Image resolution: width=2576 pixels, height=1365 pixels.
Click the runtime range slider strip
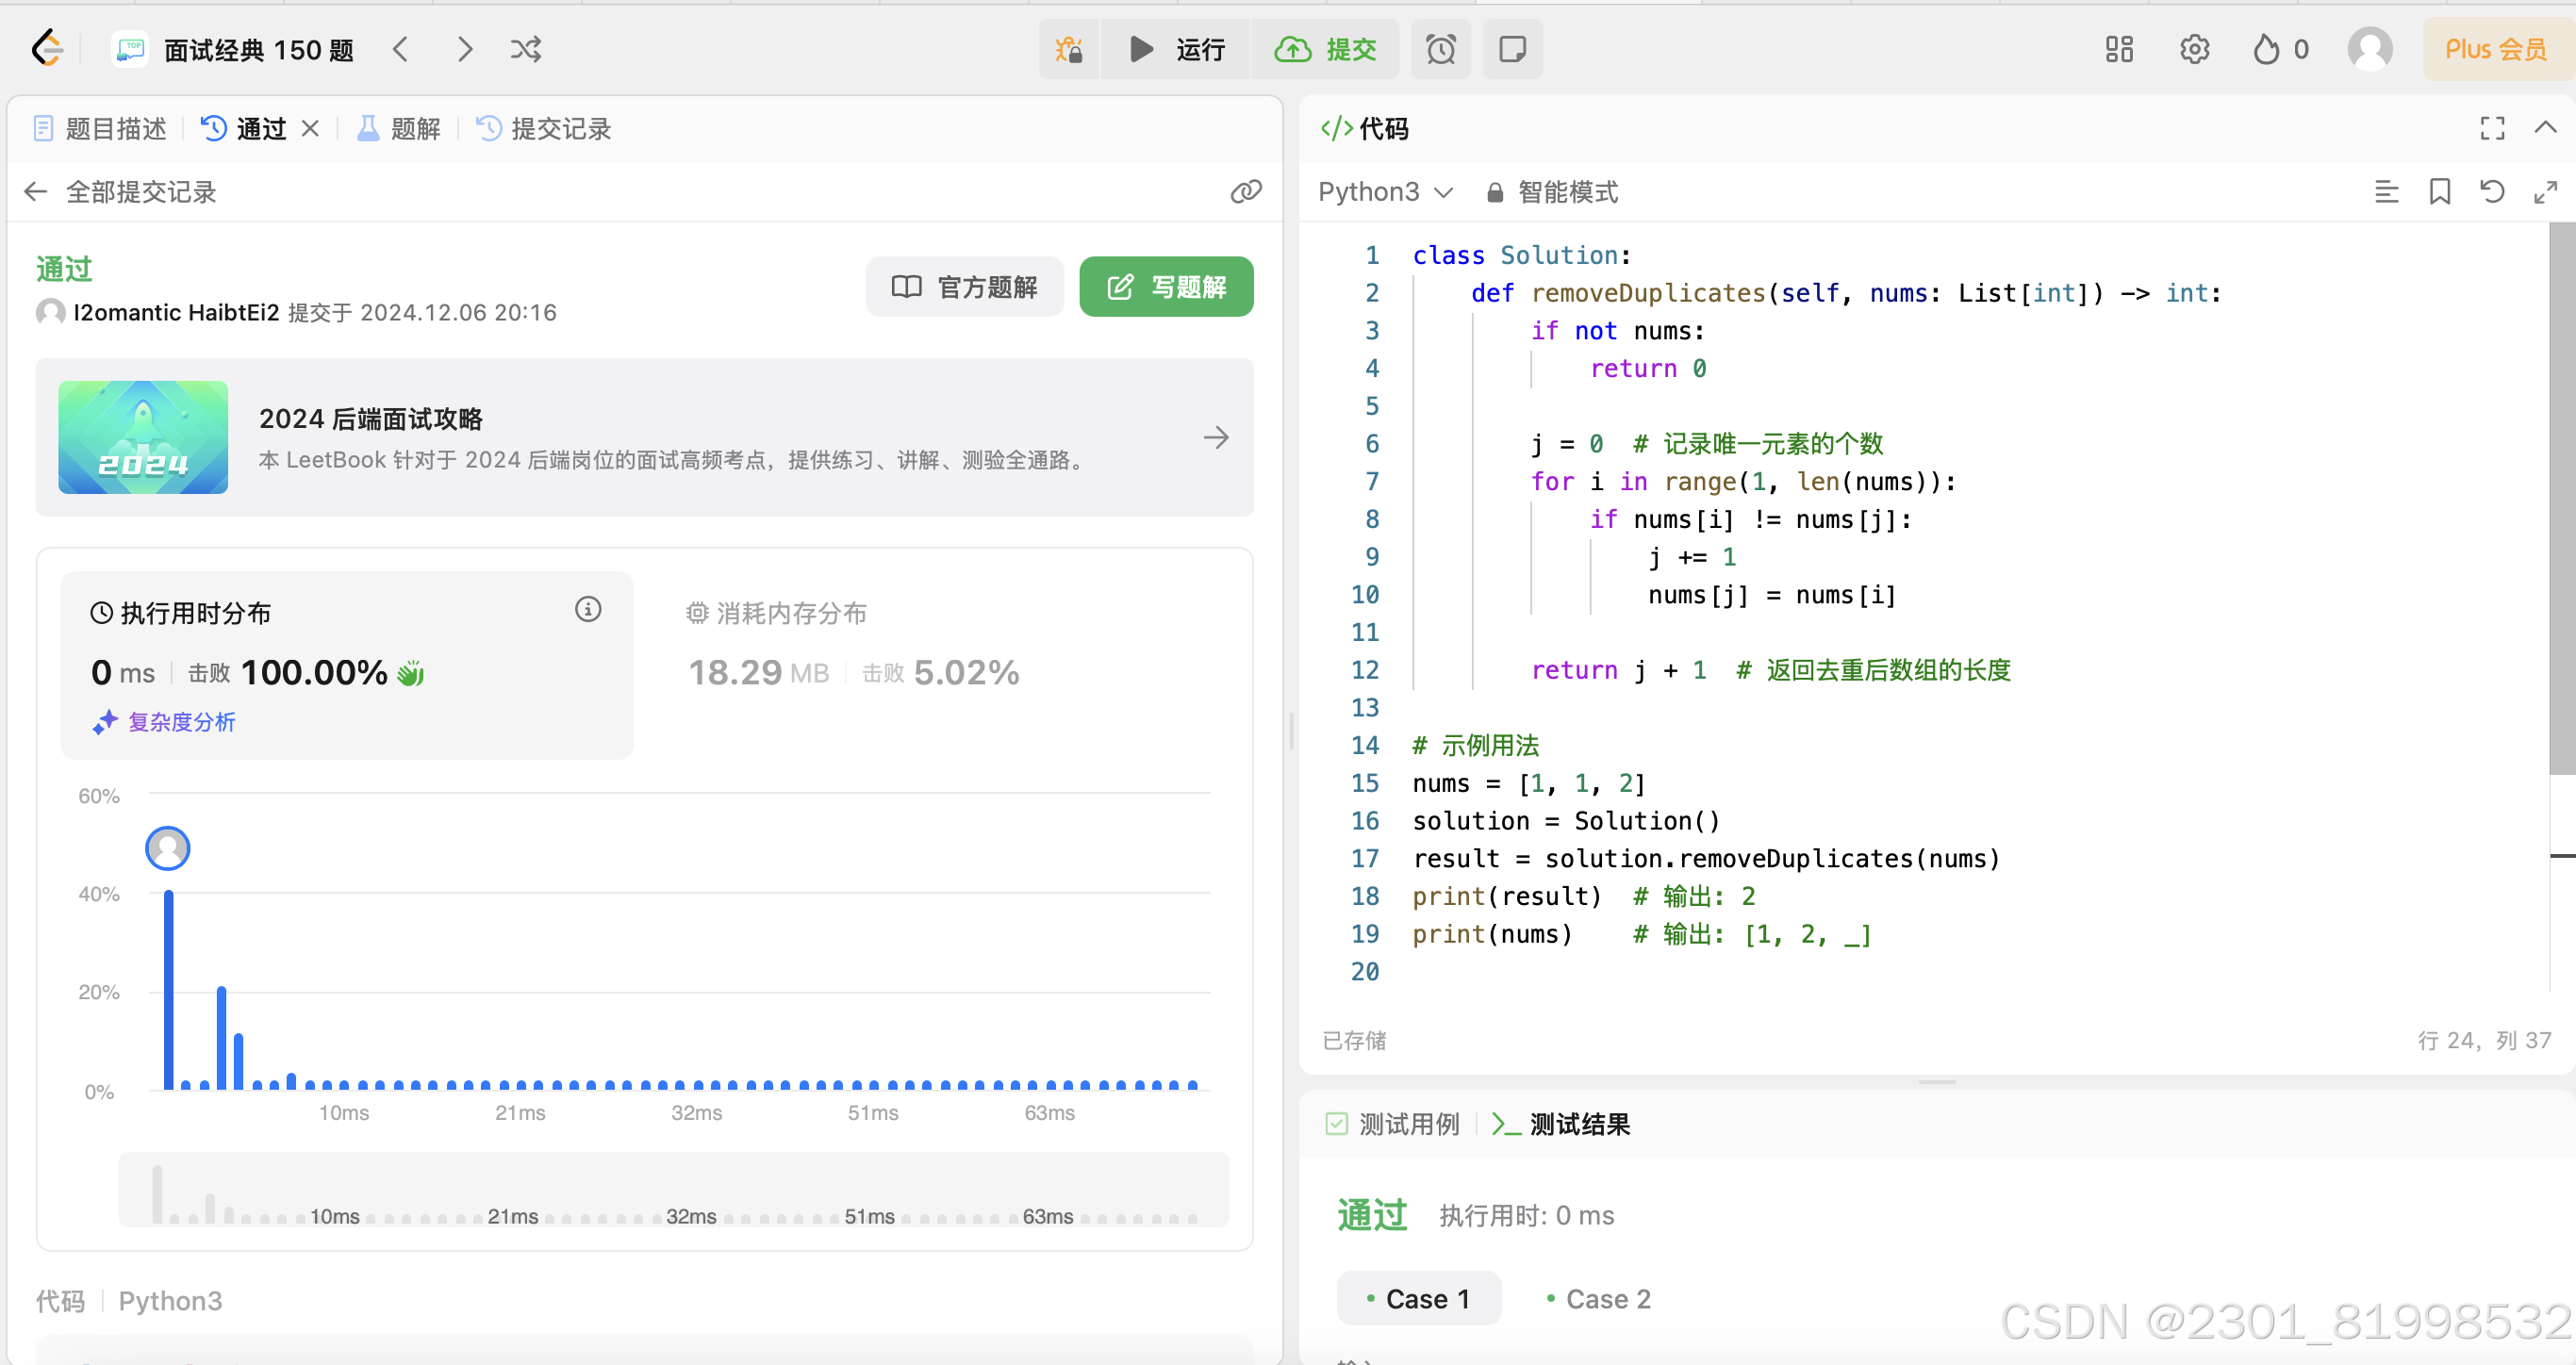(672, 1190)
